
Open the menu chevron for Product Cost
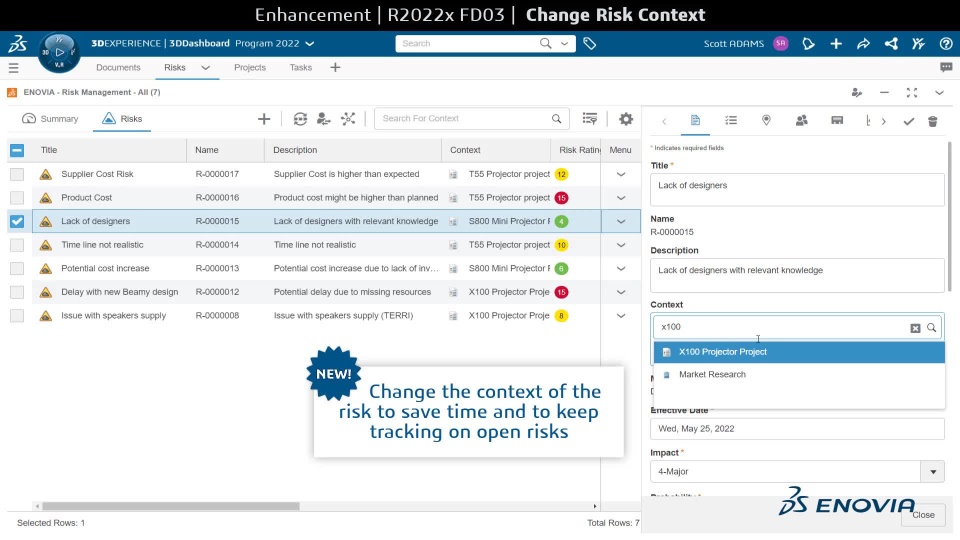click(621, 198)
